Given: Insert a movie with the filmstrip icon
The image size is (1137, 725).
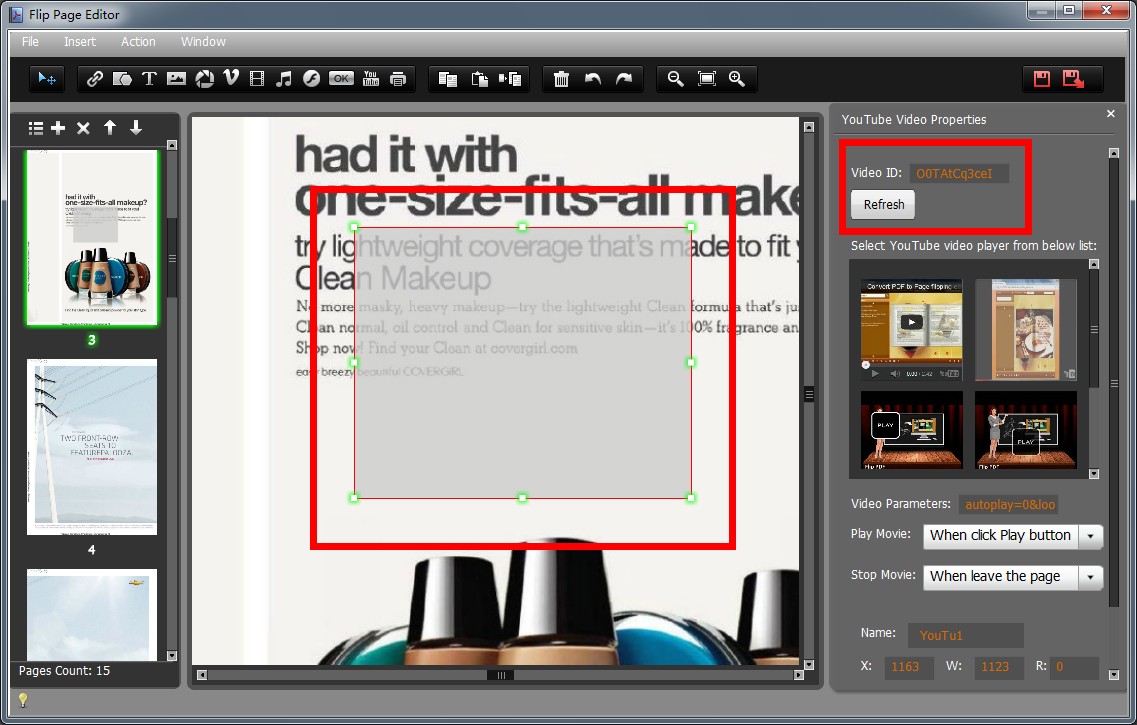Looking at the screenshot, I should pos(257,79).
